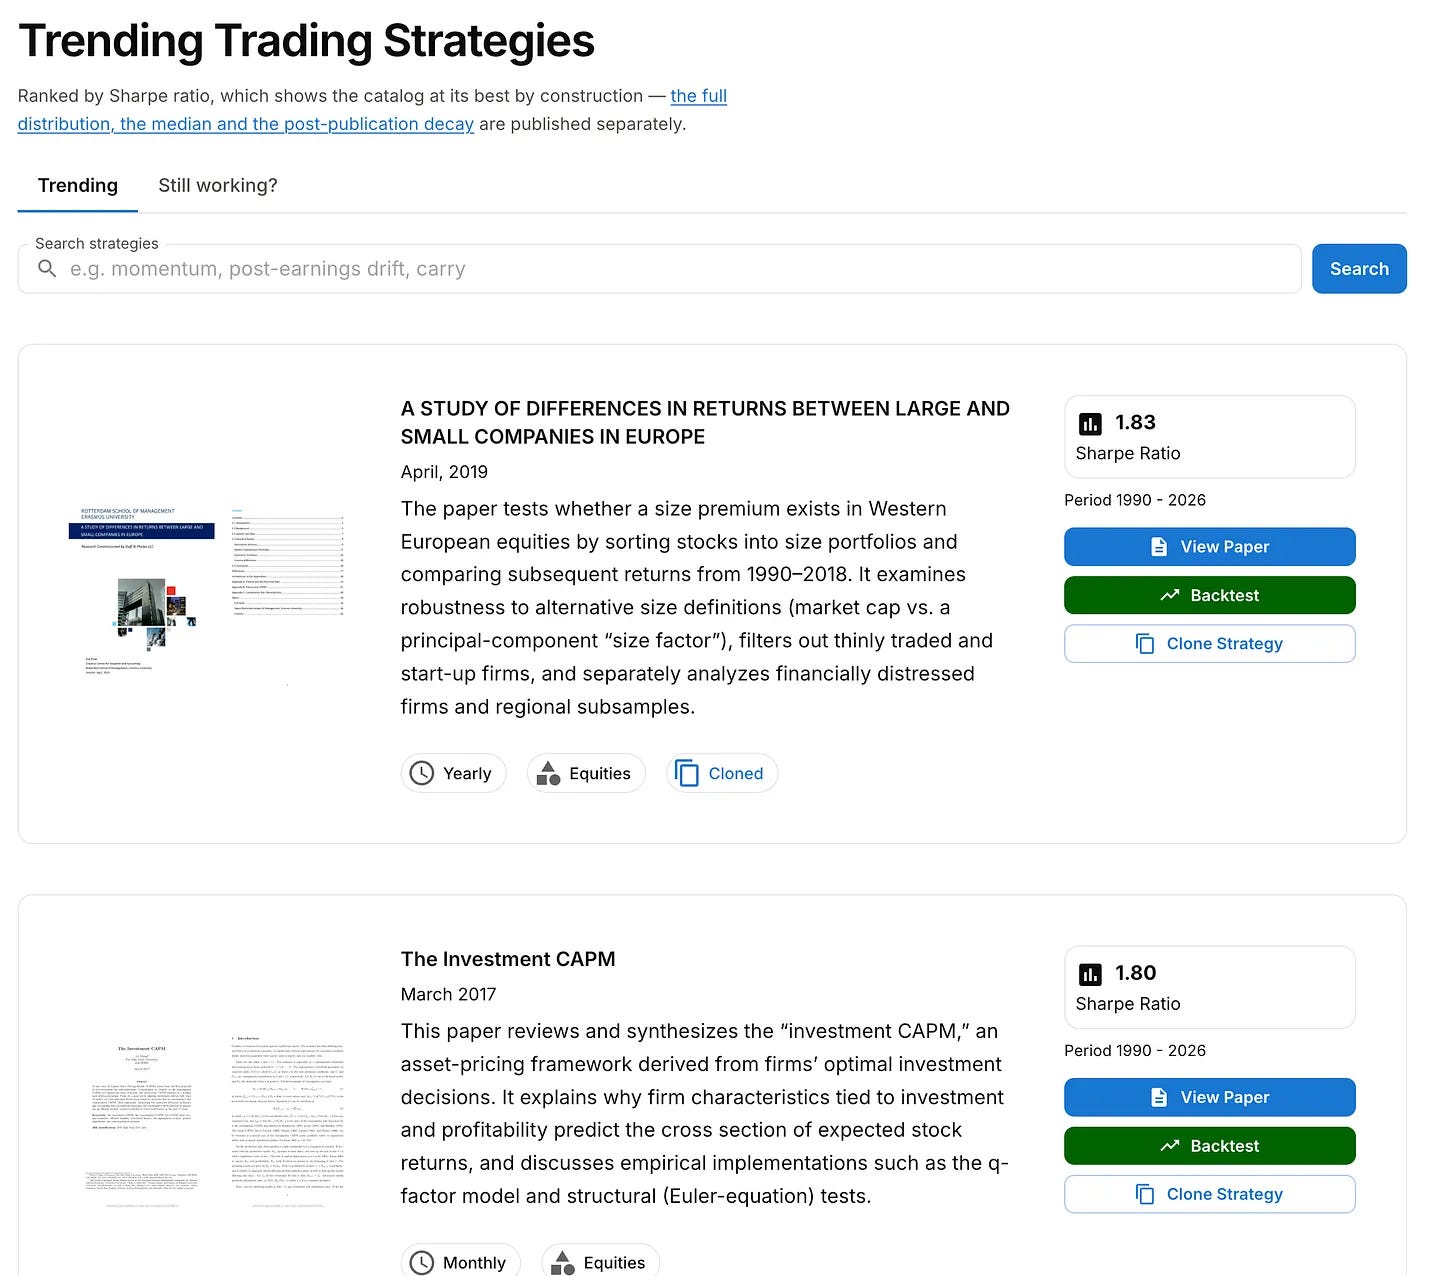The width and height of the screenshot is (1456, 1276).
Task: View Paper for The Investment CAPM
Action: (x=1210, y=1097)
